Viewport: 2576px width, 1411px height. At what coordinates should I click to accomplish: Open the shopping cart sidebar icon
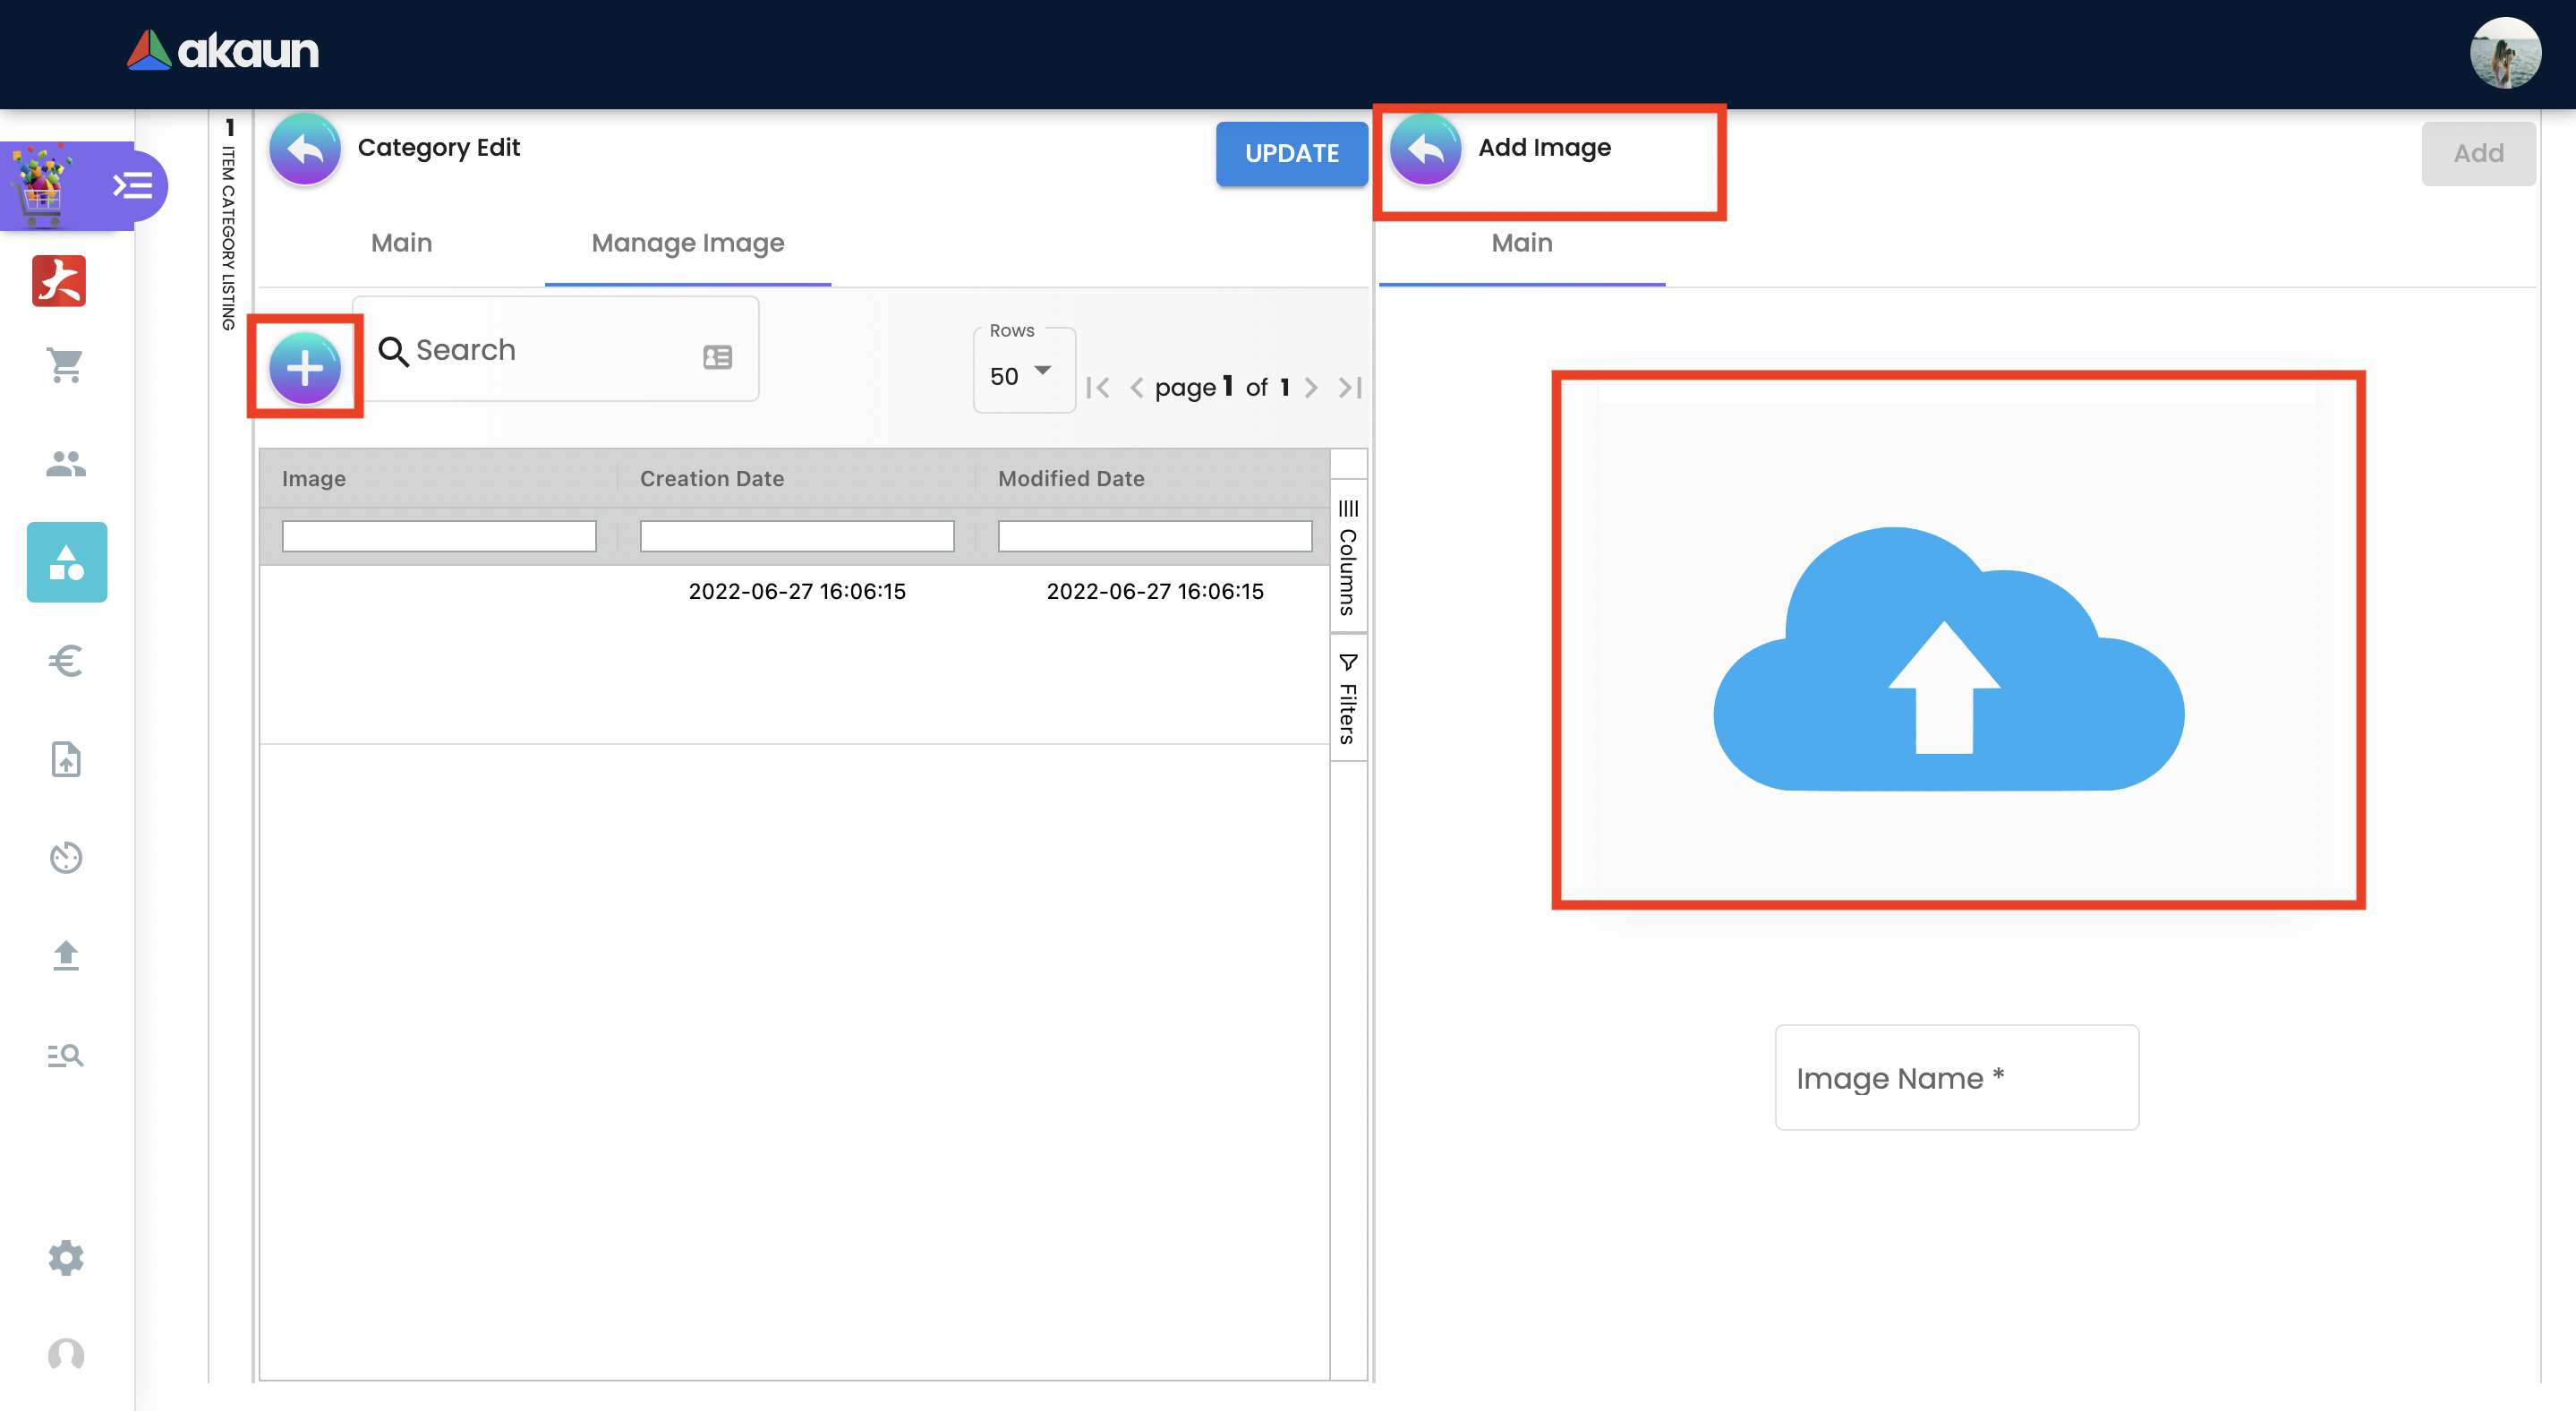(66, 366)
